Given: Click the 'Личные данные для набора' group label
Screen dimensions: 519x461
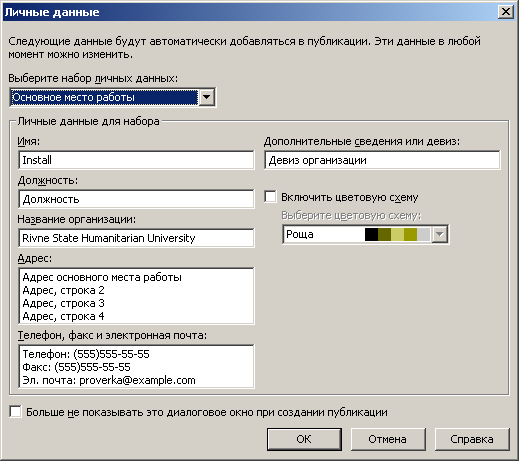Looking at the screenshot, I should coord(88,121).
